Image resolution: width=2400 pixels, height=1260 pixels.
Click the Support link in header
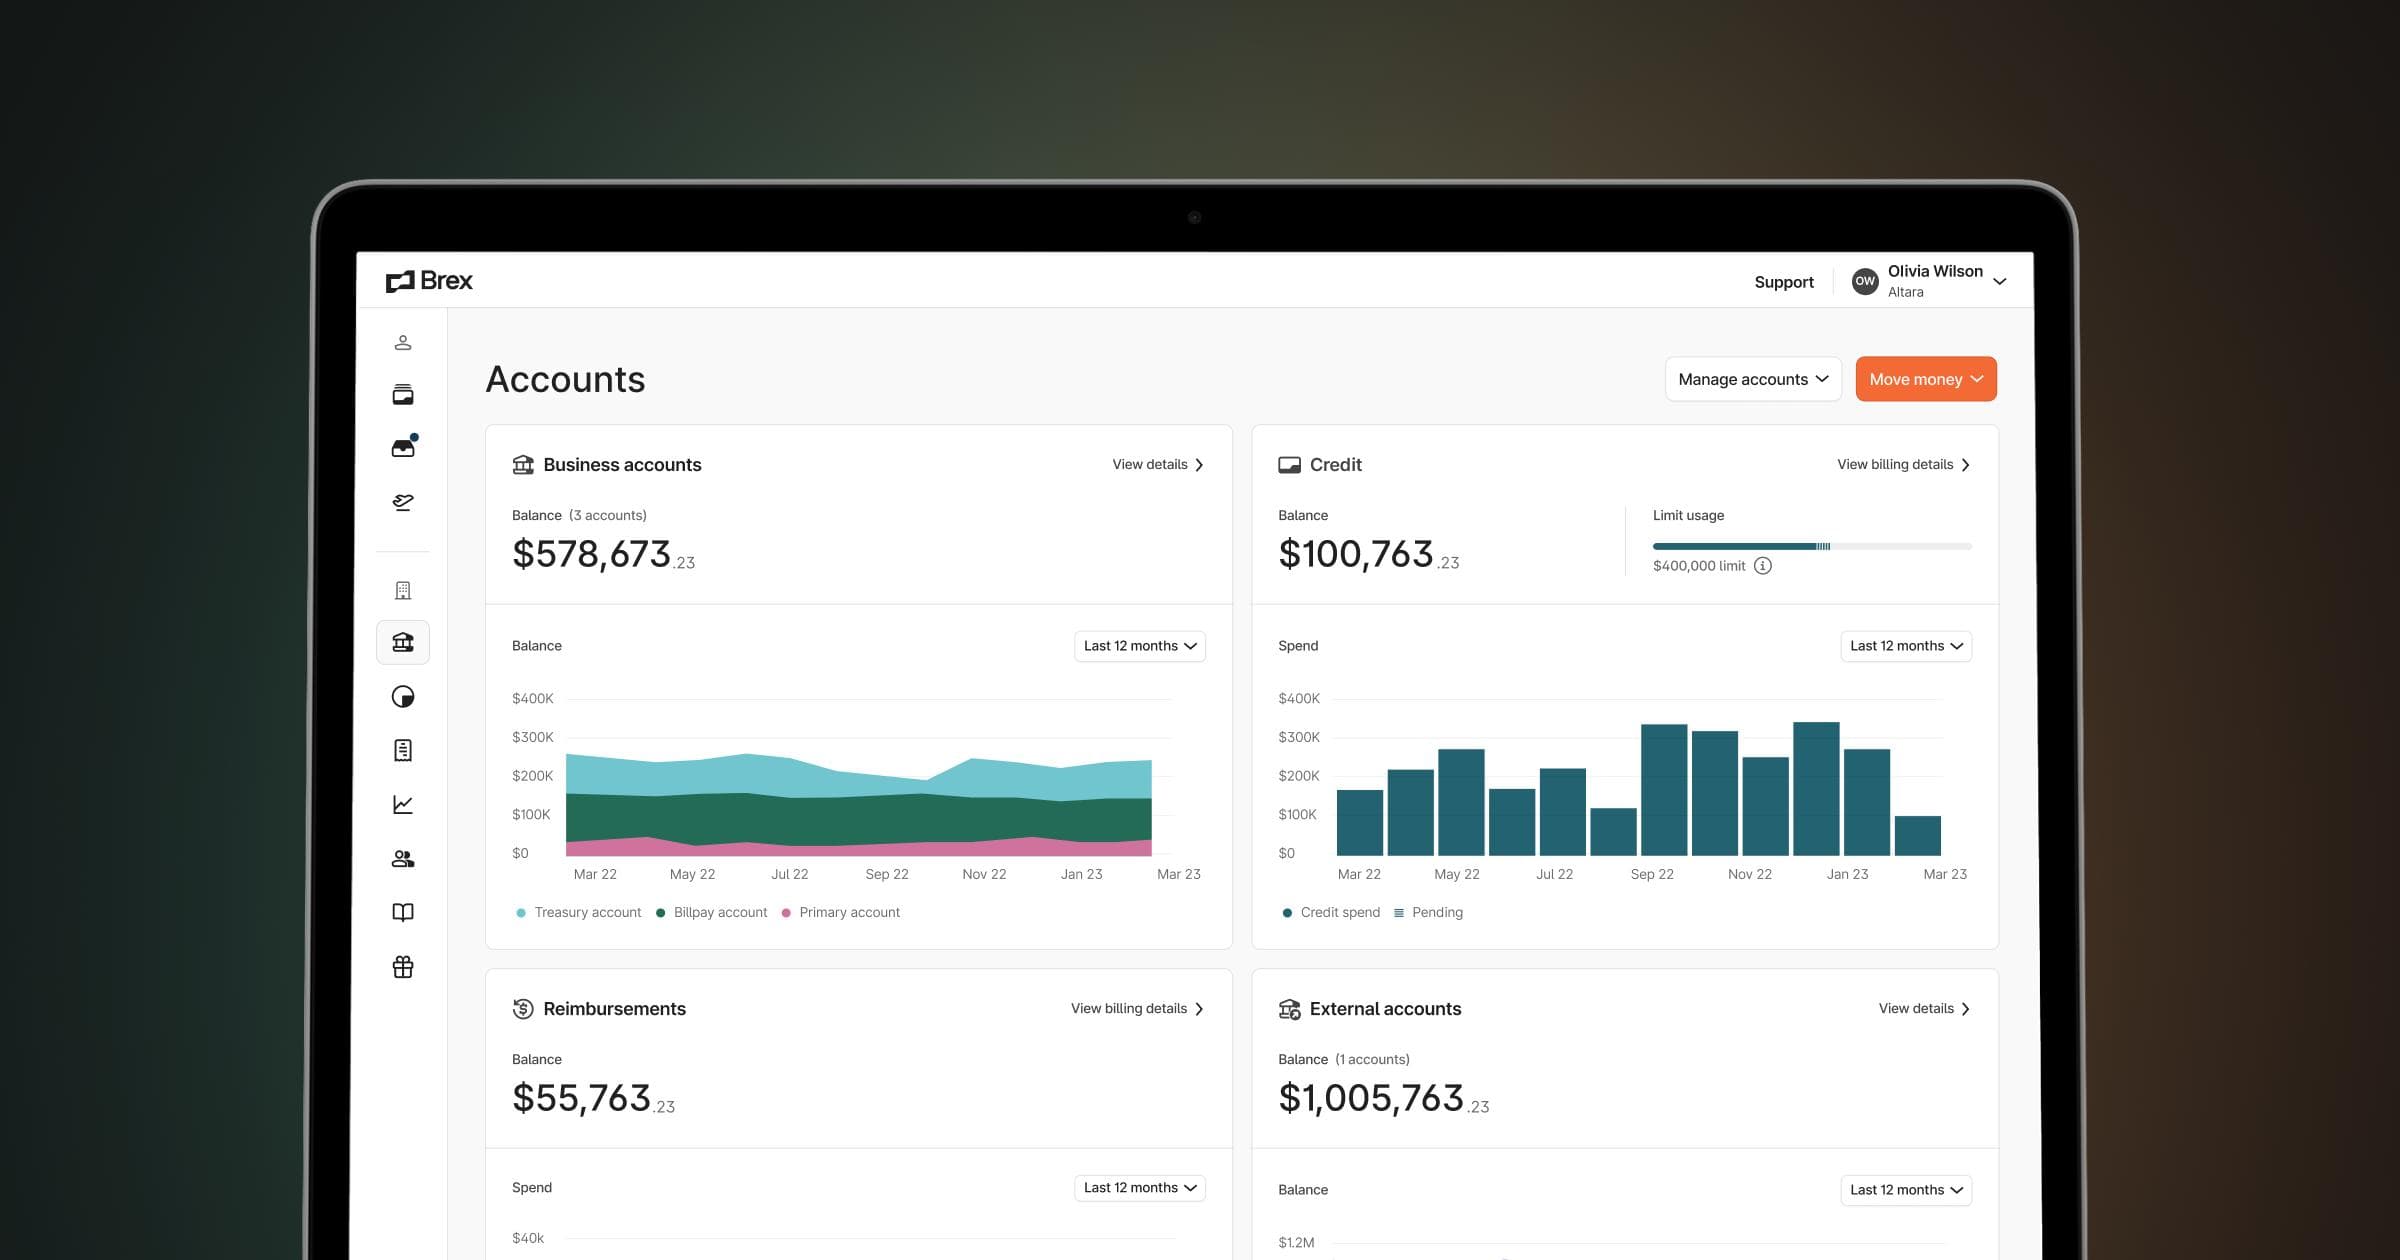click(1783, 282)
